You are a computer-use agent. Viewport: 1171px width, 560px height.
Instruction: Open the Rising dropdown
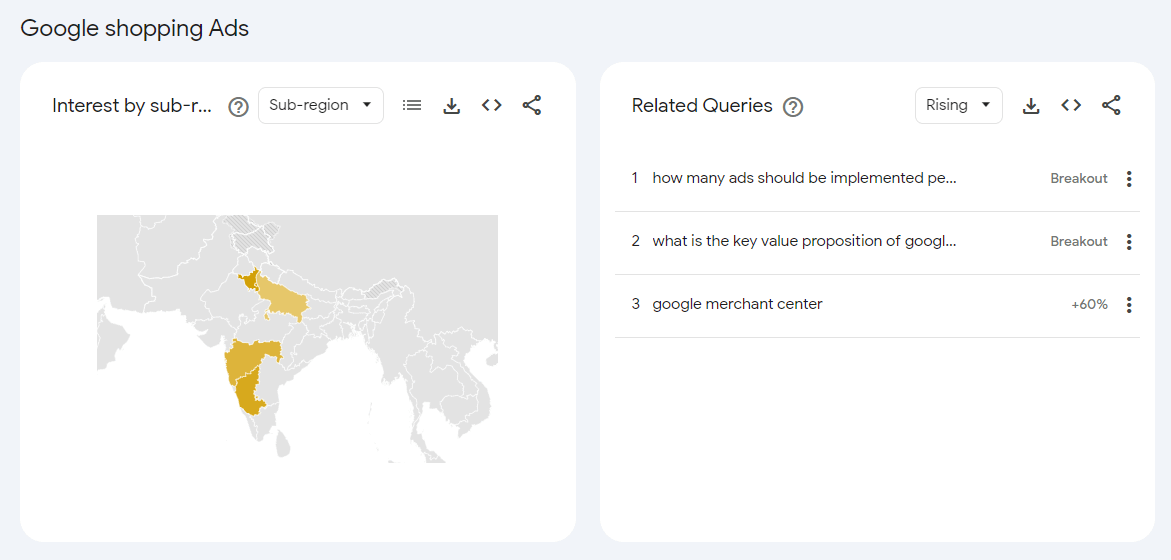click(x=958, y=105)
